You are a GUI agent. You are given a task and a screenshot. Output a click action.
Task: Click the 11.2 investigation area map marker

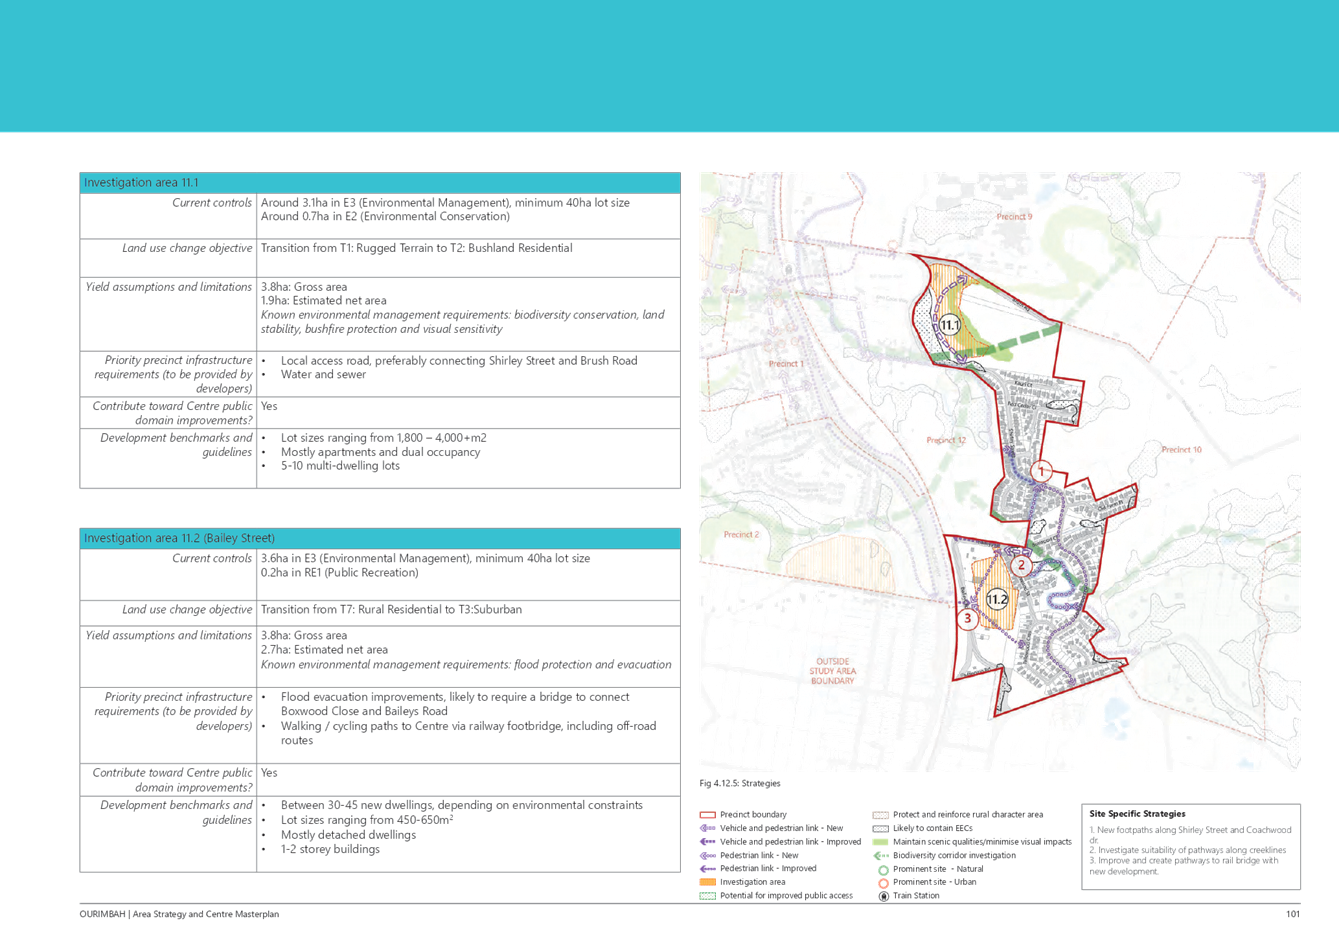tap(997, 599)
